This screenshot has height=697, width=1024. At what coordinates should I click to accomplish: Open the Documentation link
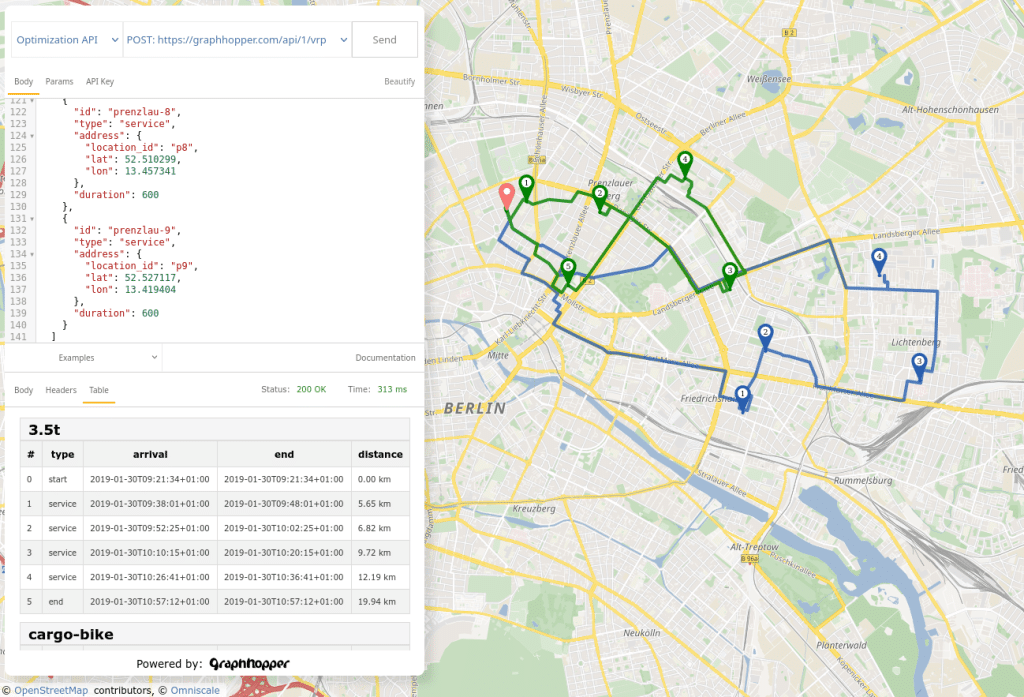point(385,357)
